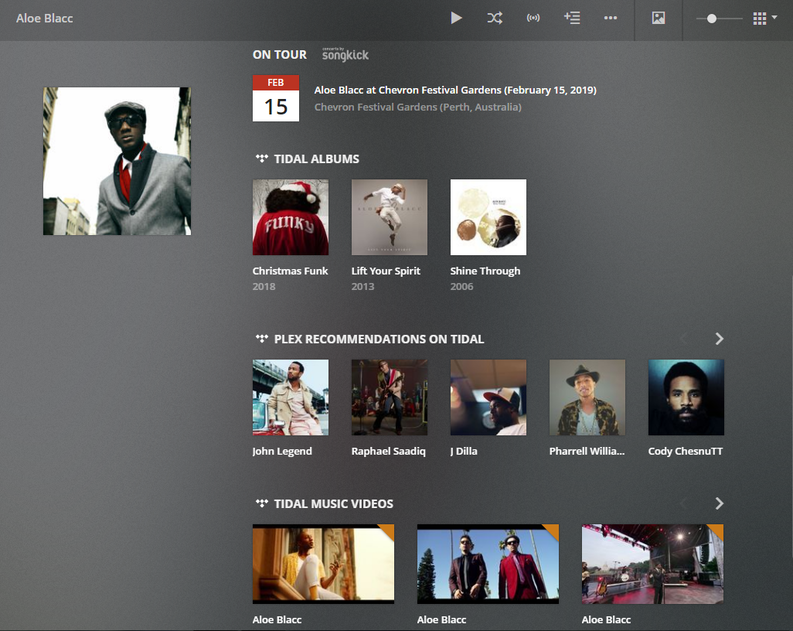Click the Christmas Funk album title
Image resolution: width=793 pixels, height=631 pixels.
click(290, 271)
